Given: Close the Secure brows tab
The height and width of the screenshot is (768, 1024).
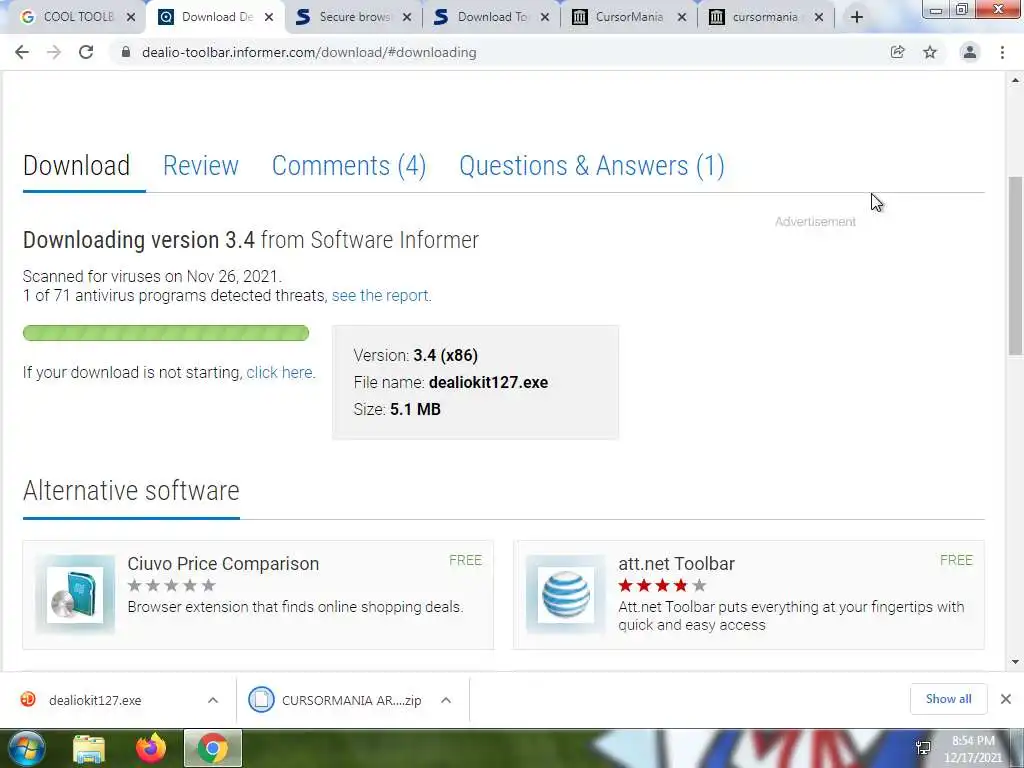Looking at the screenshot, I should pos(407,17).
